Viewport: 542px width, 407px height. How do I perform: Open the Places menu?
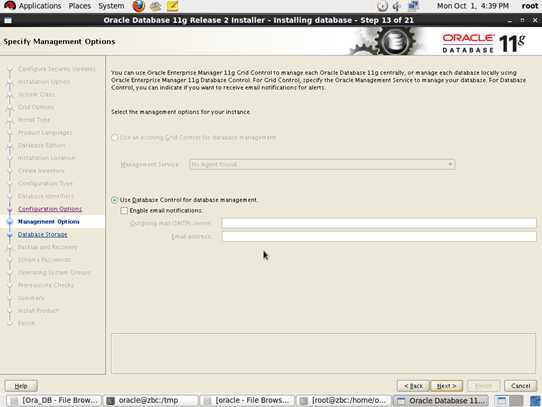click(x=80, y=6)
